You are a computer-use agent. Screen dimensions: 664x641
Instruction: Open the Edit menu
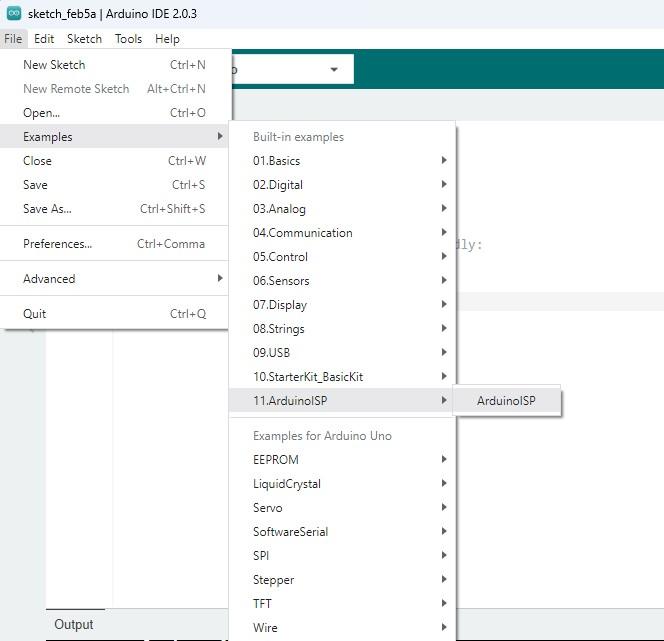click(44, 39)
